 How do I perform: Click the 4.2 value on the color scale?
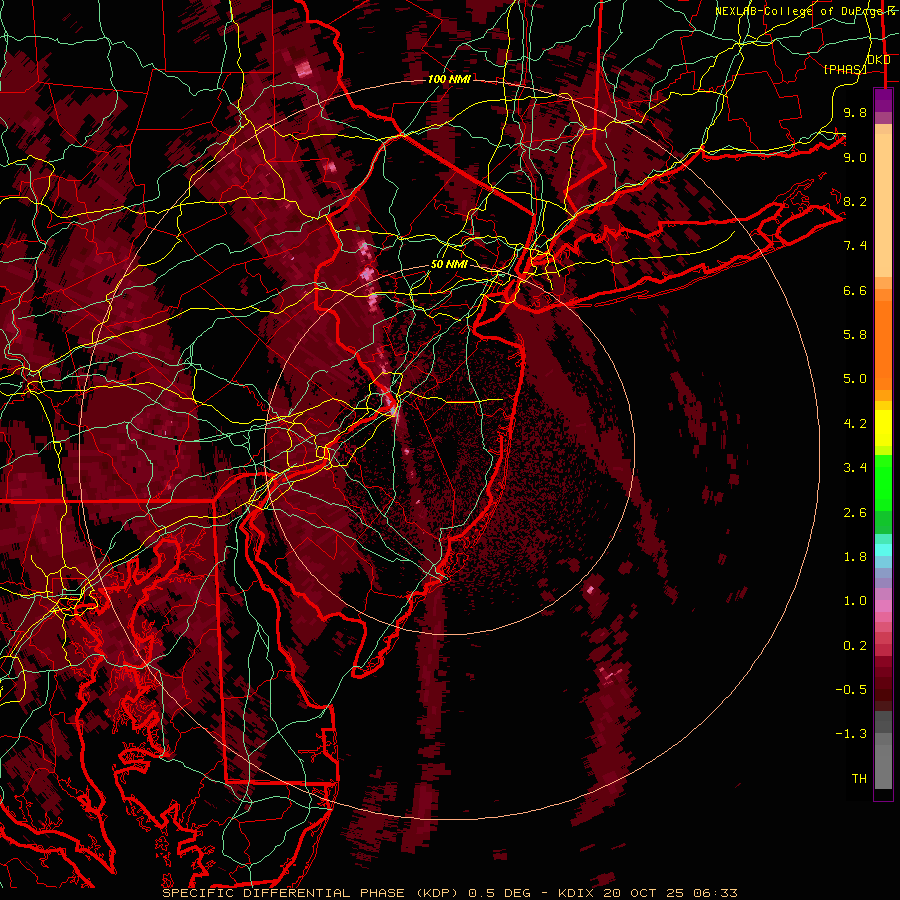[855, 424]
